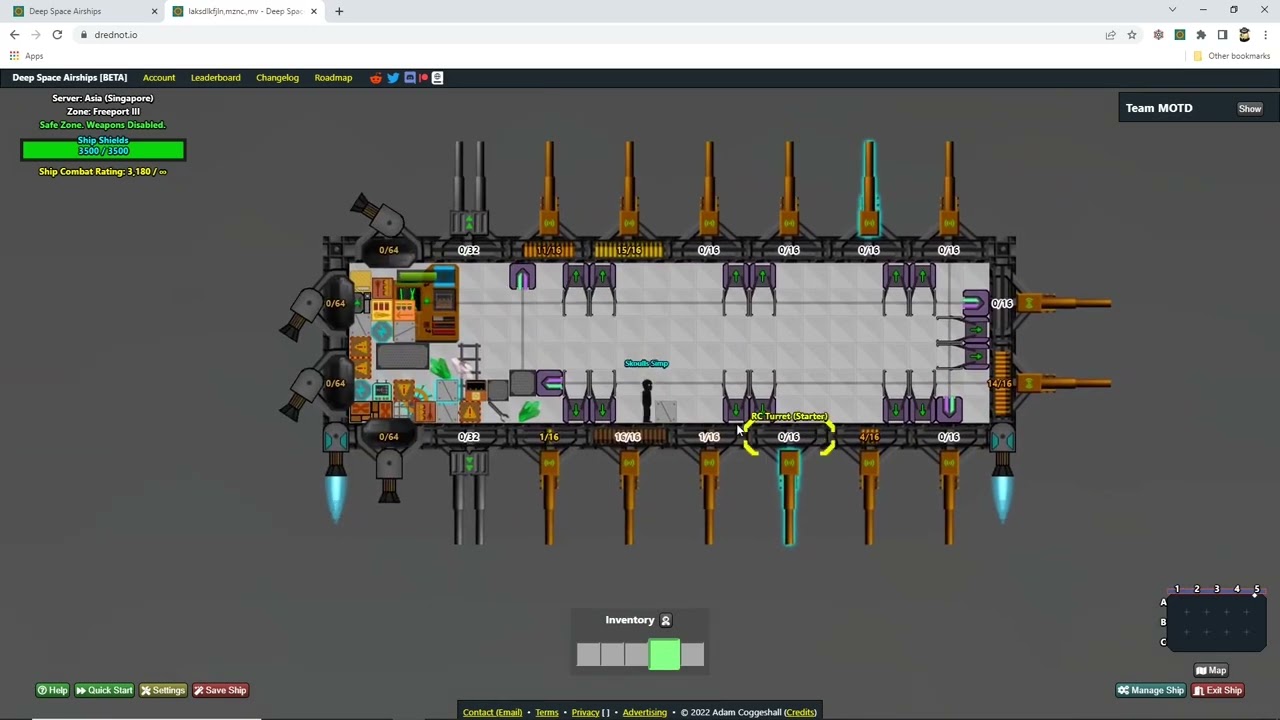The width and height of the screenshot is (1280, 720).
Task: Click the 4/16 ammo hatch label
Action: pos(869,437)
